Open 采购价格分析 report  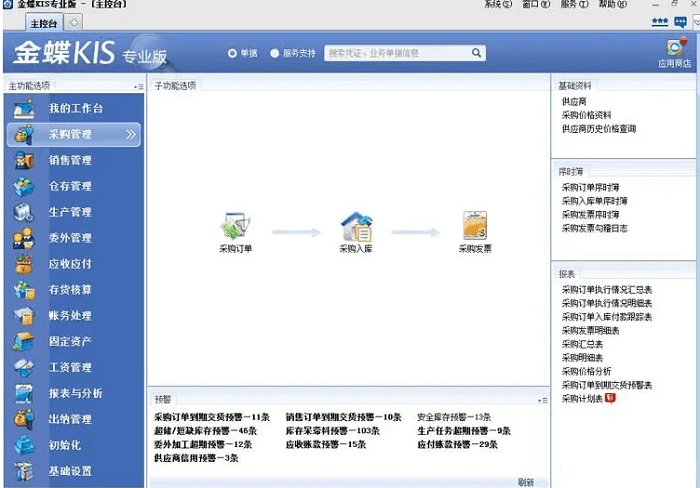point(587,371)
